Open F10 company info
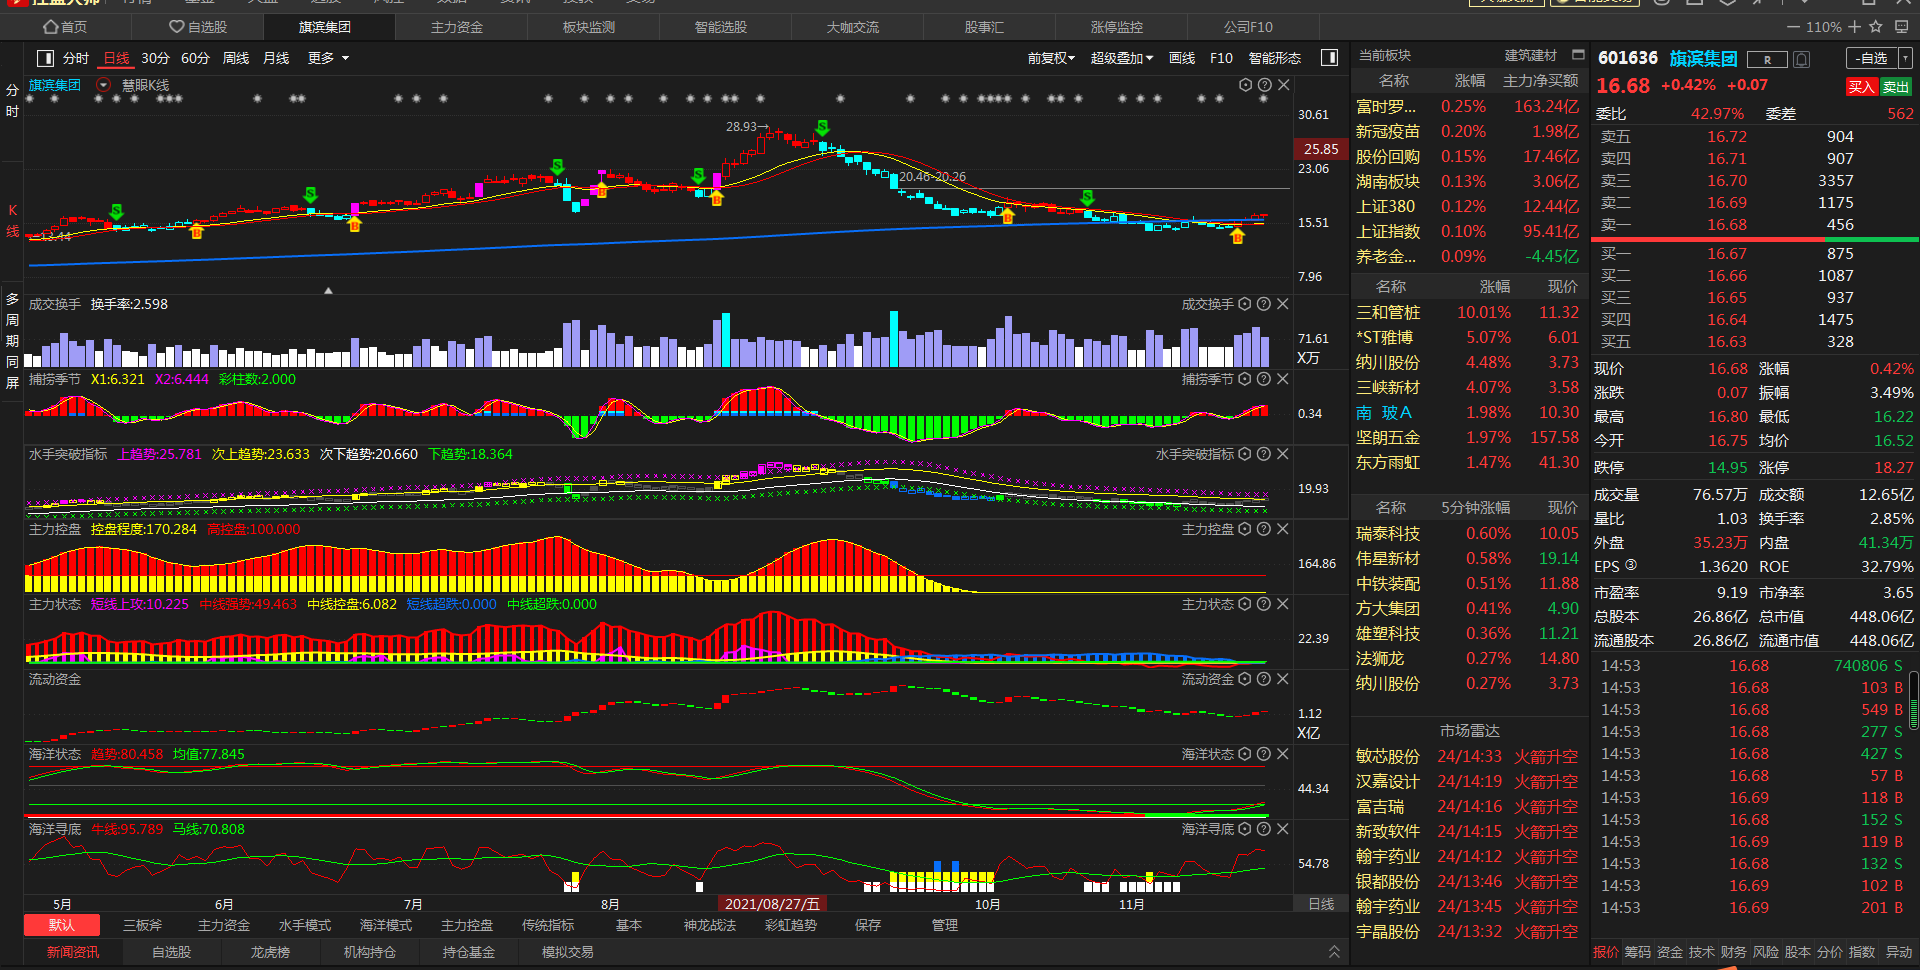The image size is (1920, 970). 1221,58
